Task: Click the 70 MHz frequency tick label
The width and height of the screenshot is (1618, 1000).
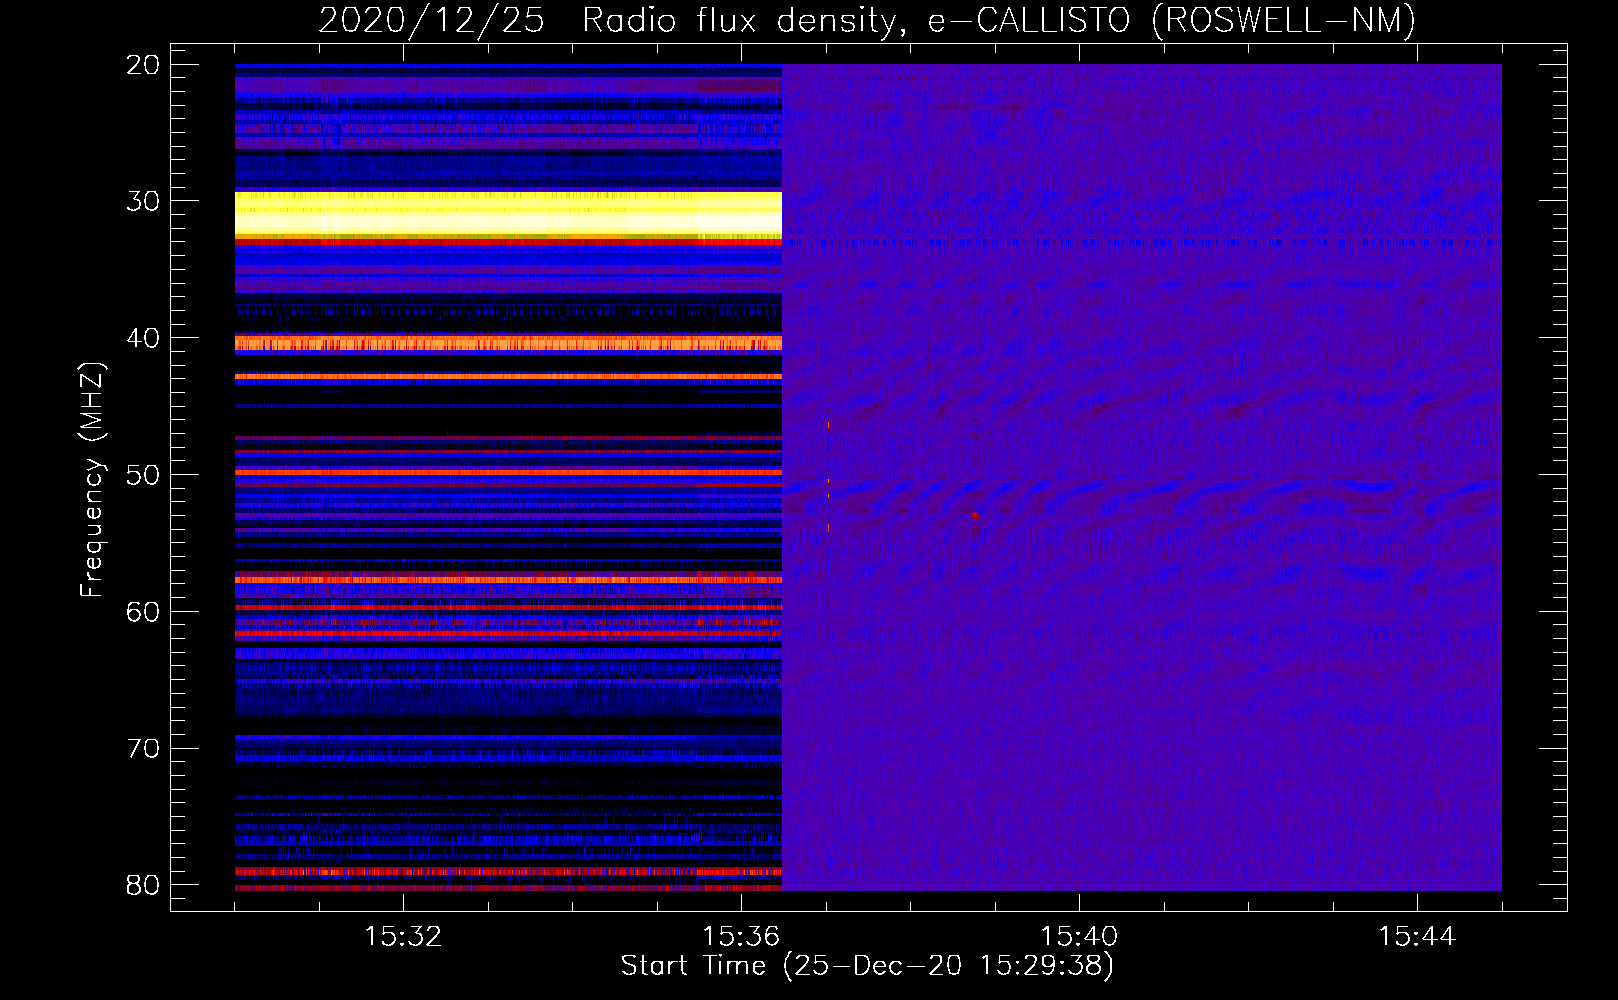Action: tap(143, 748)
